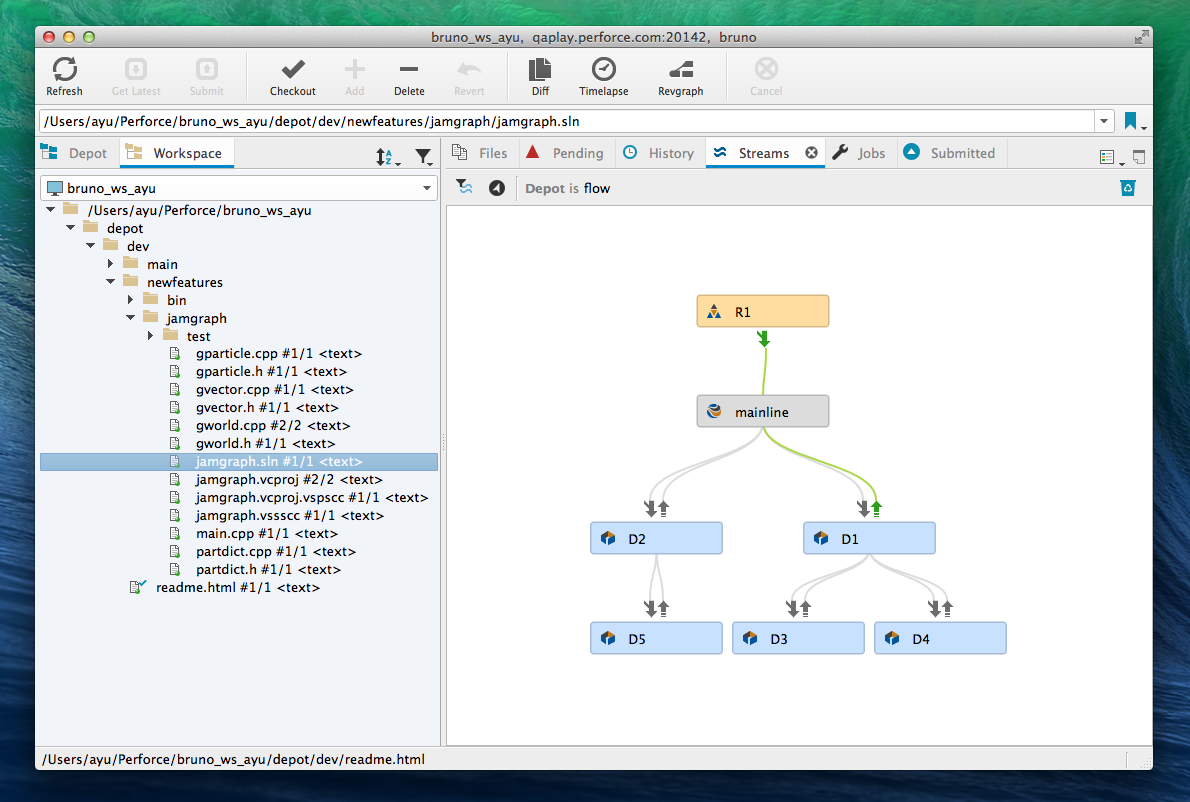Click the Checkout checkmark icon
Screen dimensions: 1190x802
(293, 69)
